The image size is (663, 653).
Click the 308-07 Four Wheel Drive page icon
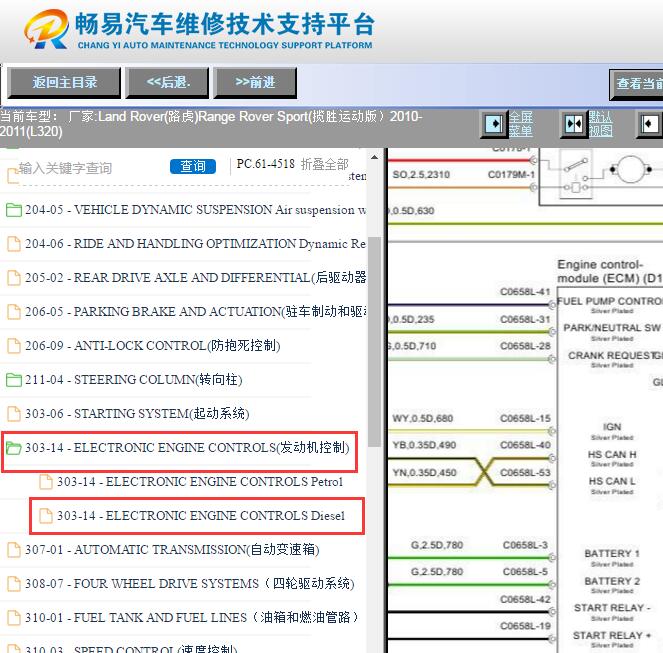click(14, 584)
